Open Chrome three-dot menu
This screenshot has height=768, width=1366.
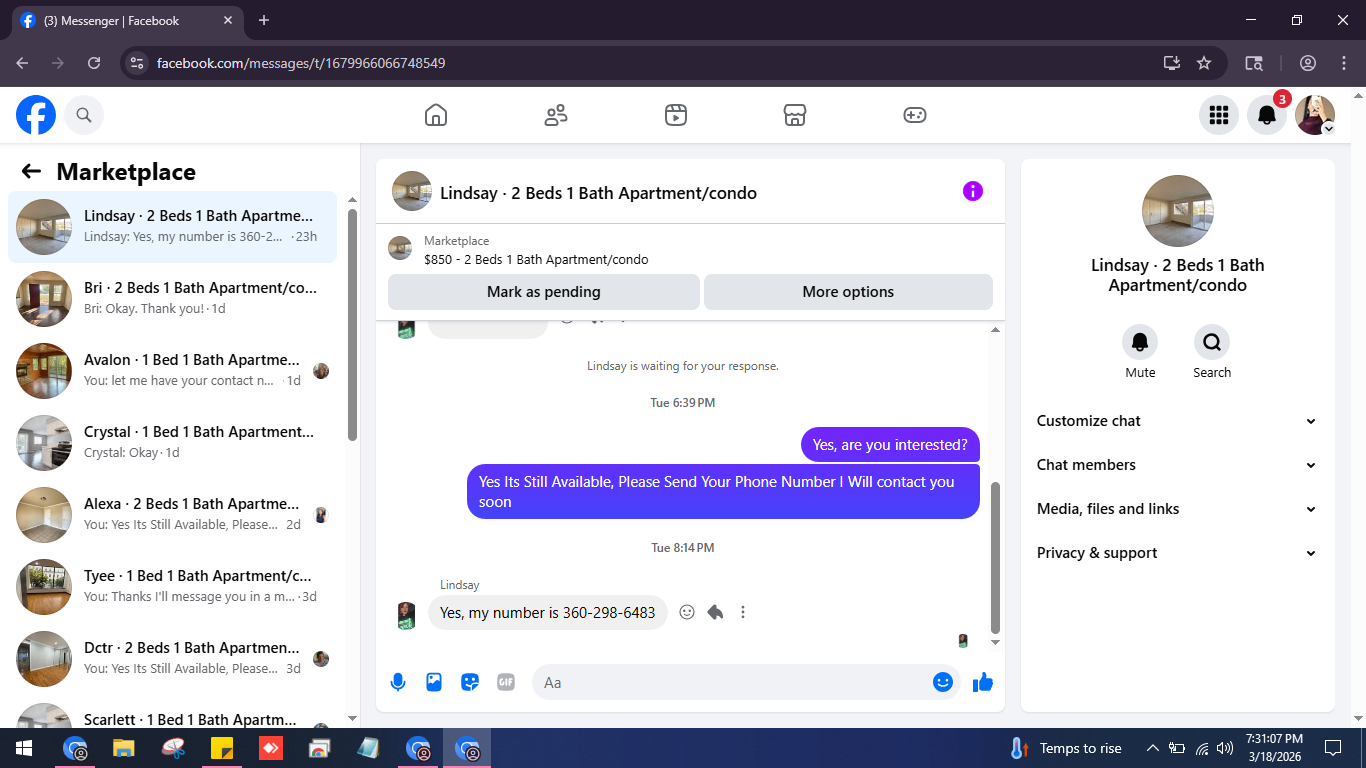(x=1343, y=63)
